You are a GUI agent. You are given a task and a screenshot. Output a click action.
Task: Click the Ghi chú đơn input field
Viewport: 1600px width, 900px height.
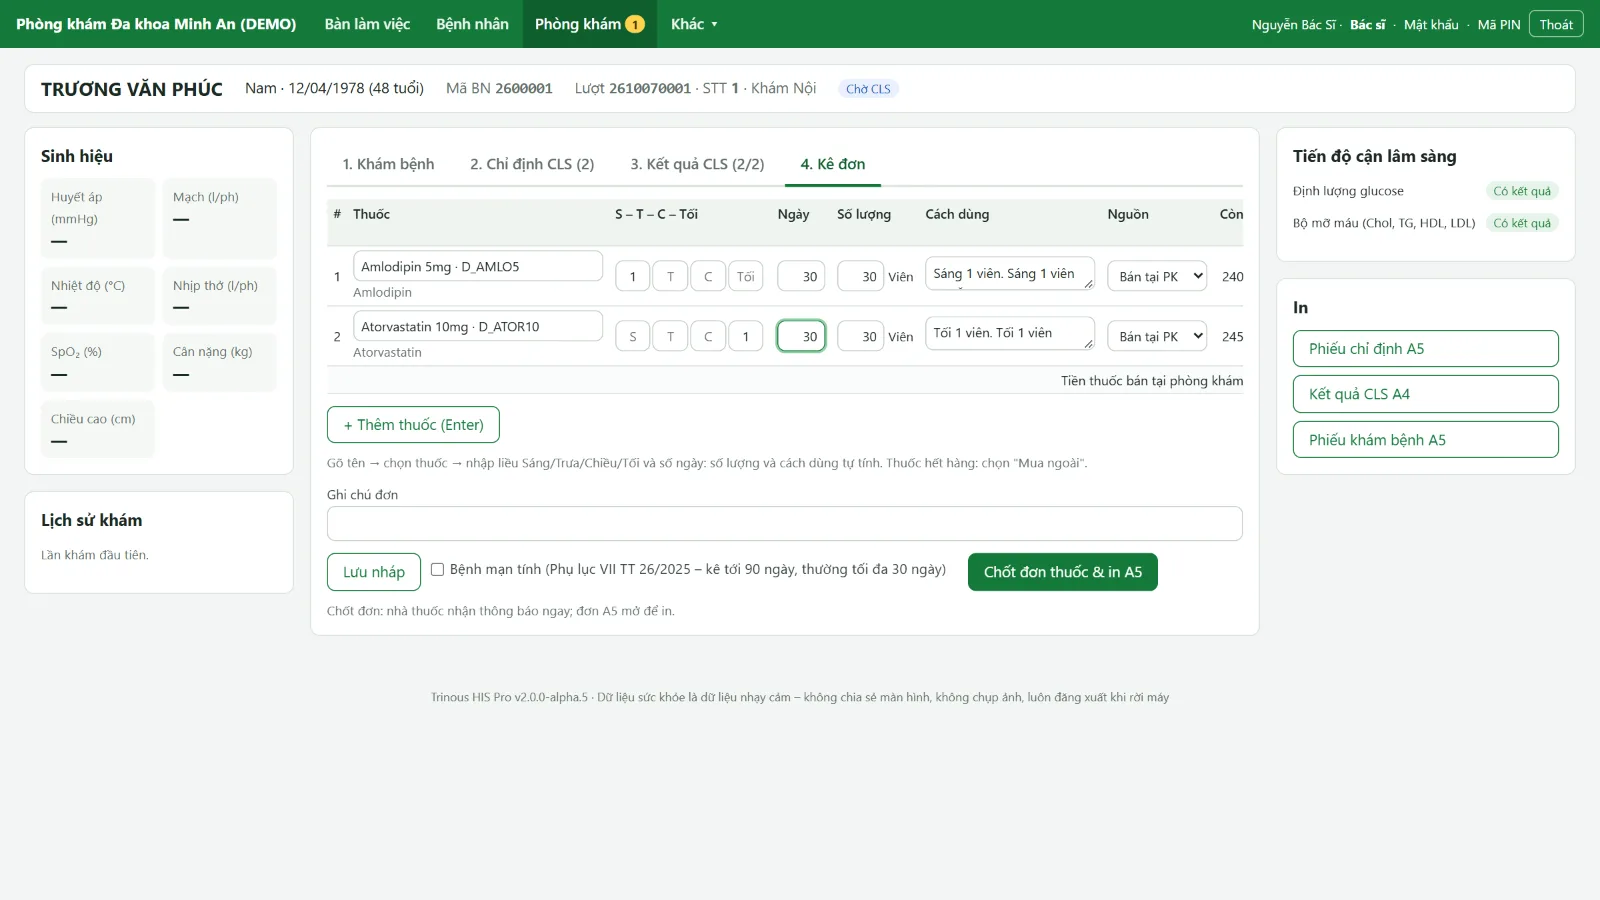(x=785, y=524)
